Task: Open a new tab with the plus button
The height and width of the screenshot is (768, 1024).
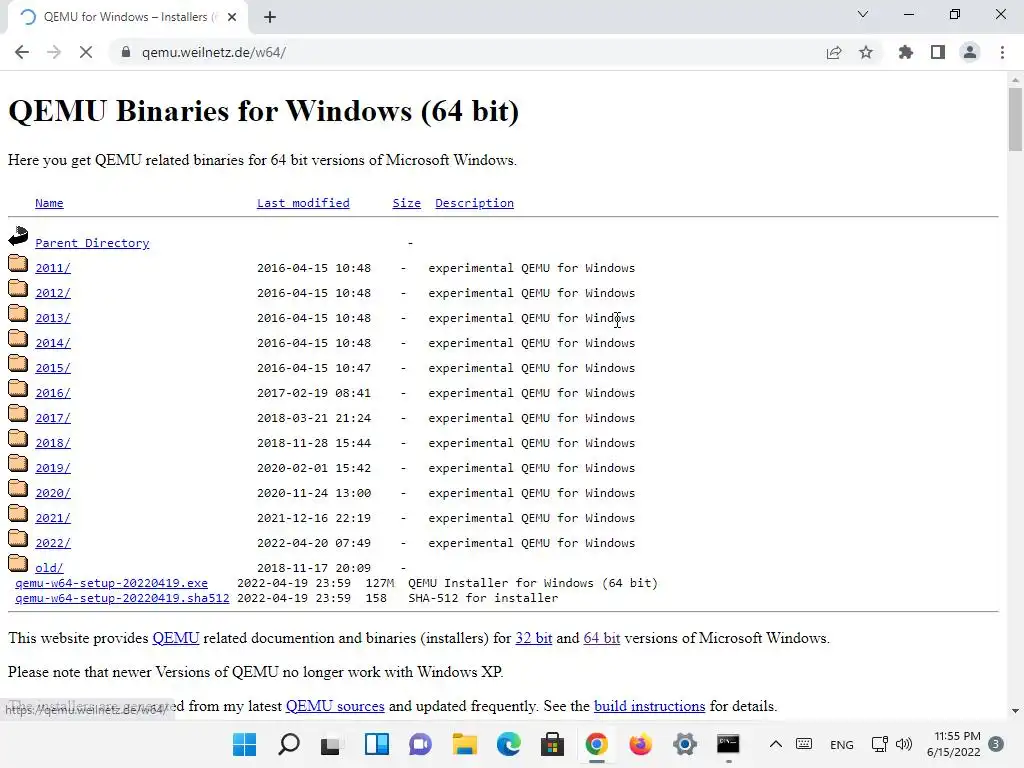Action: pos(270,17)
